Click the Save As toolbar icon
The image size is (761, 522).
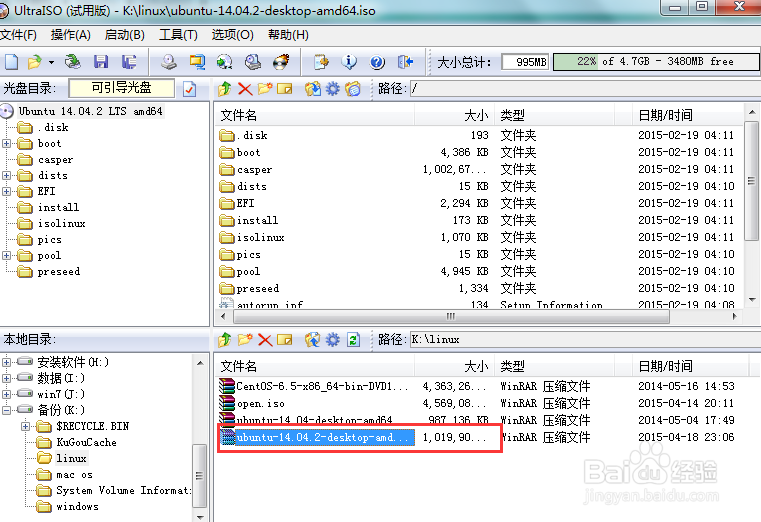pos(129,62)
